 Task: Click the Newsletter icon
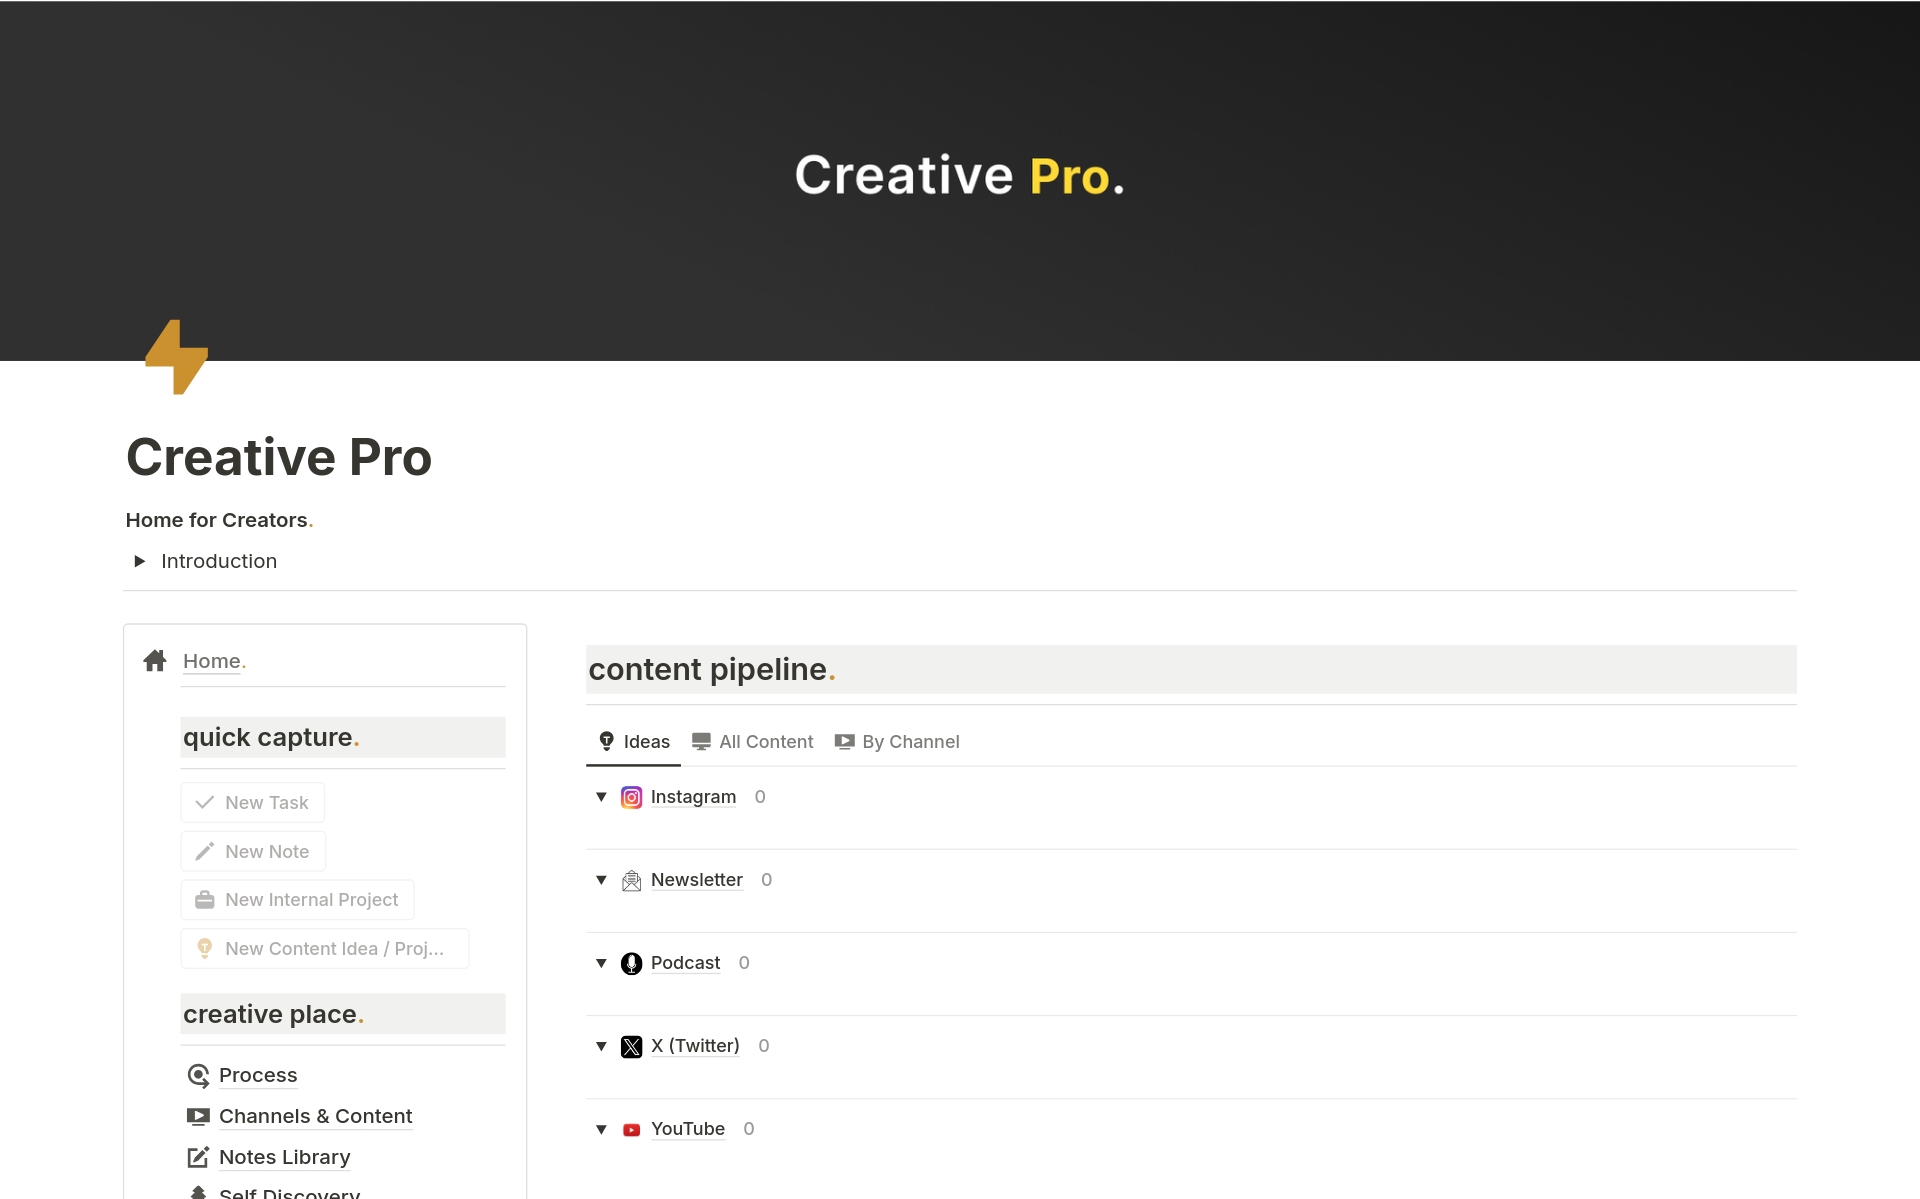pyautogui.click(x=631, y=879)
